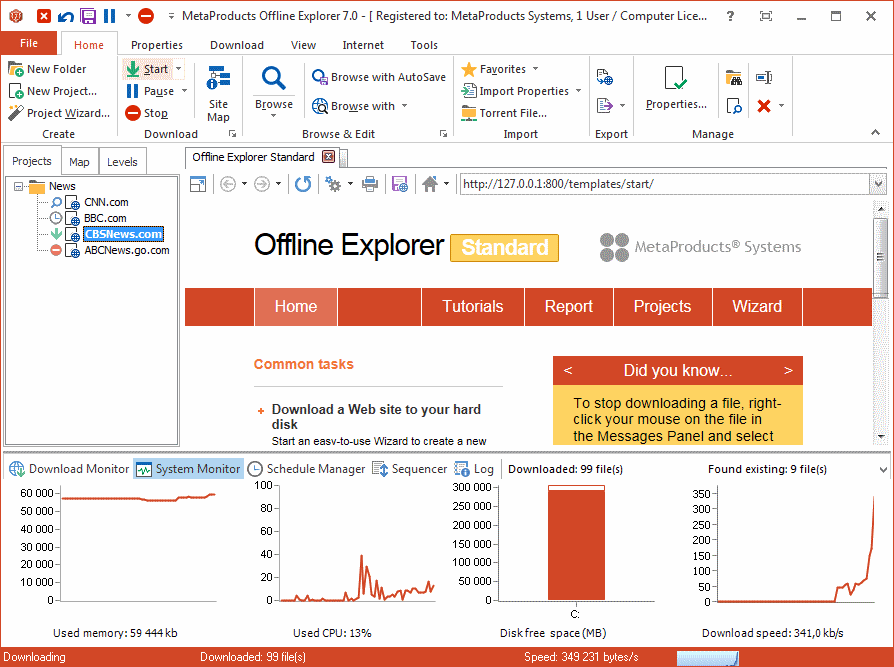Open the browser Print icon
Viewport: 894px width, 667px height.
tap(371, 184)
